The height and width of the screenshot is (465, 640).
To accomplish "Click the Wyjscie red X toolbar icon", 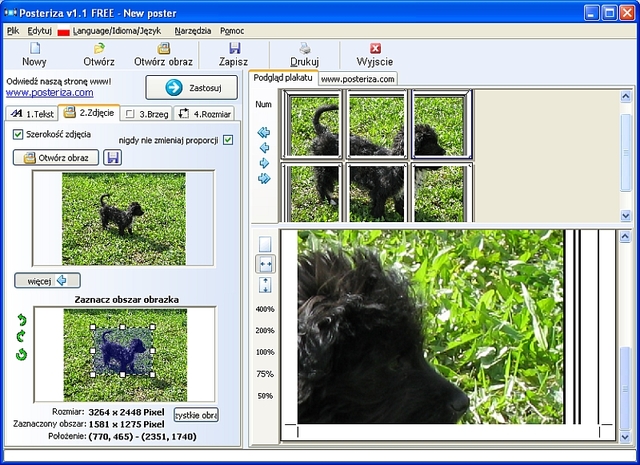I will tap(375, 48).
